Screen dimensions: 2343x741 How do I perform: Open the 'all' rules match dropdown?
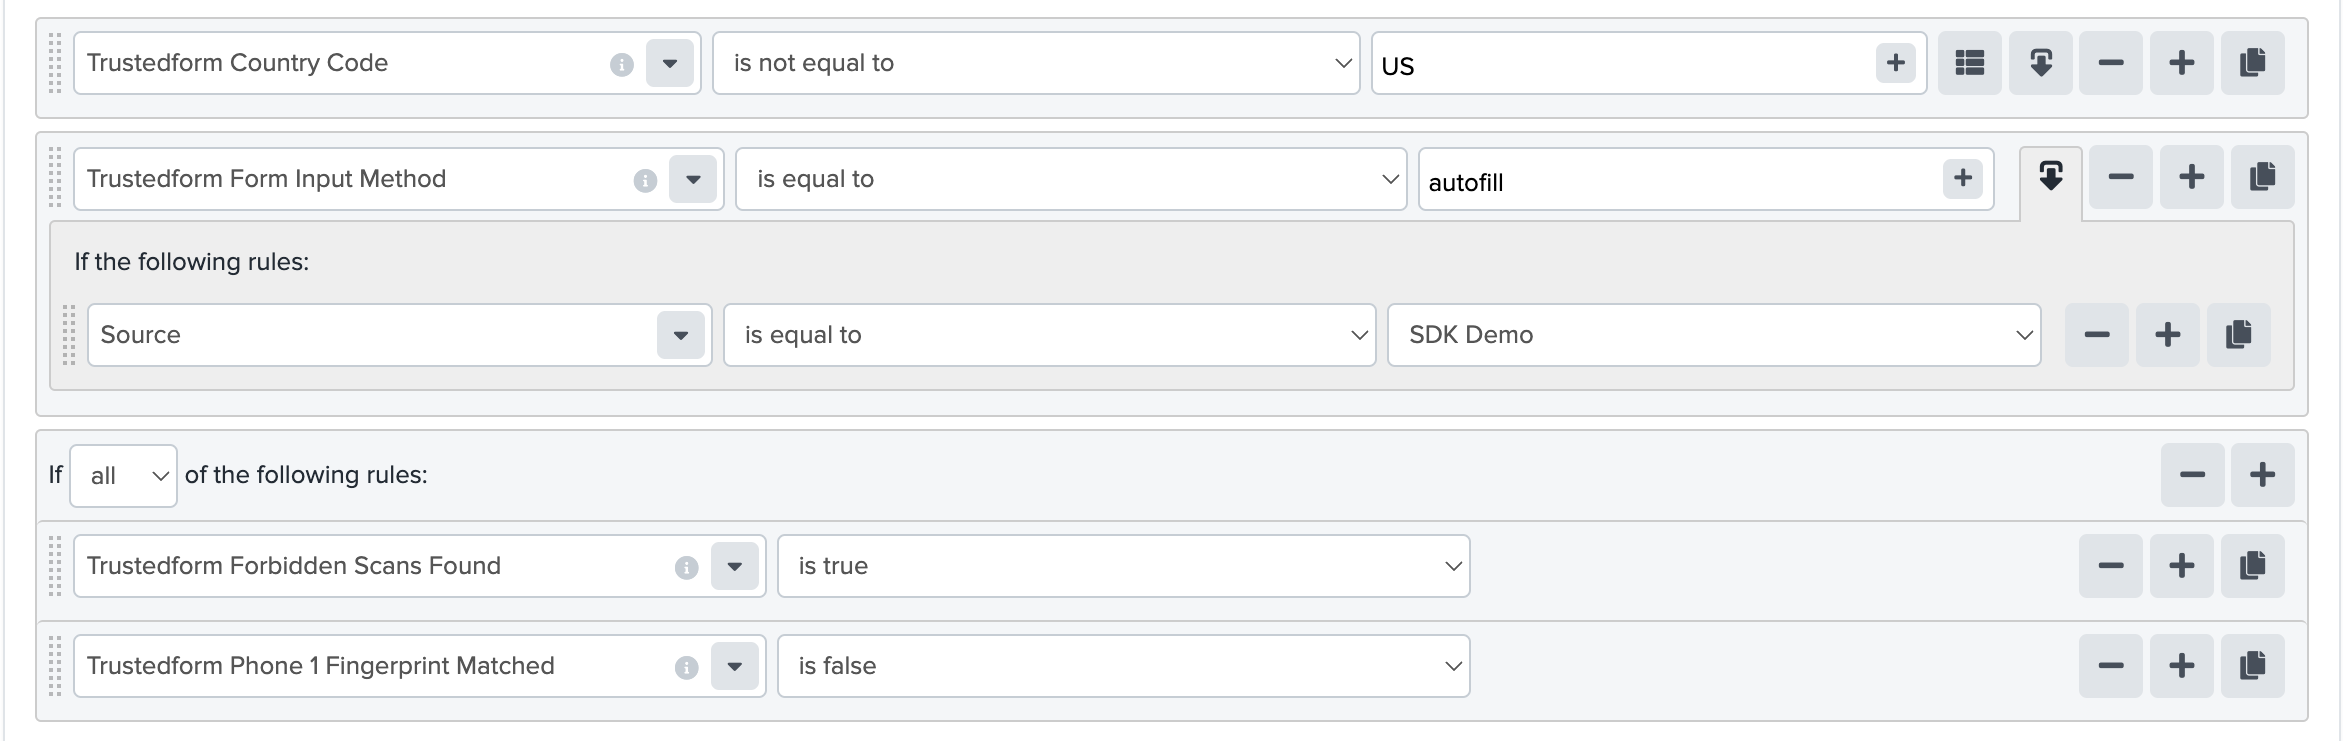[124, 476]
